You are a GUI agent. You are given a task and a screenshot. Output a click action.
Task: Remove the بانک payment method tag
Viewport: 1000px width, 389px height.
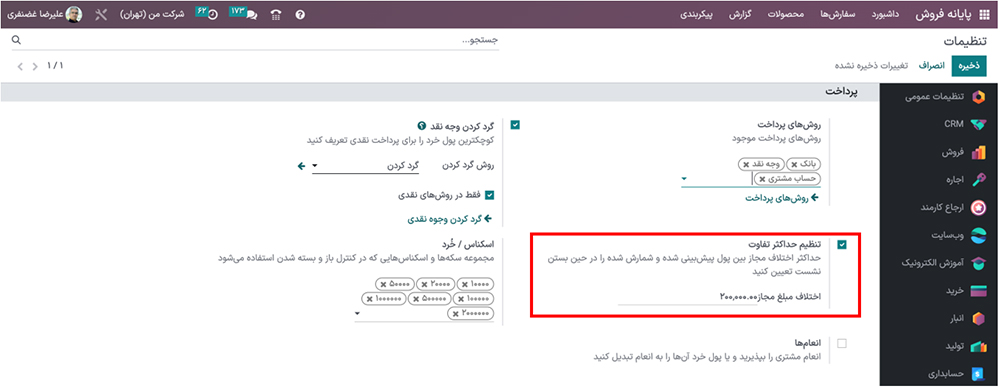click(793, 165)
